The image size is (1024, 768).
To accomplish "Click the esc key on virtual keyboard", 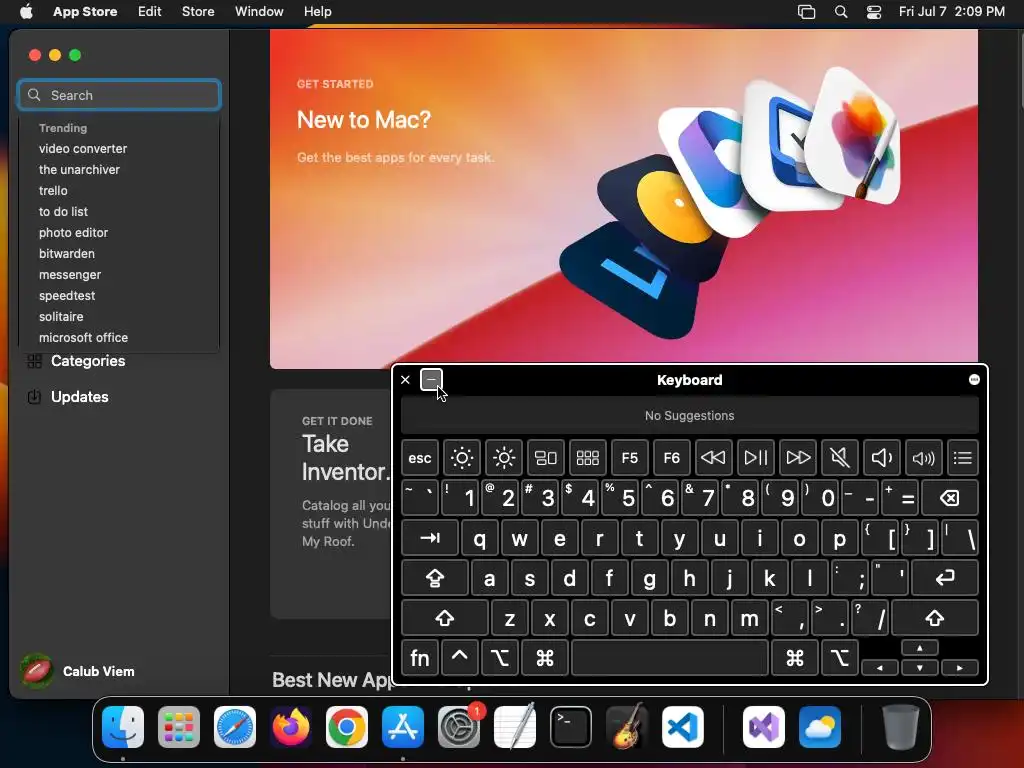I will click(420, 458).
